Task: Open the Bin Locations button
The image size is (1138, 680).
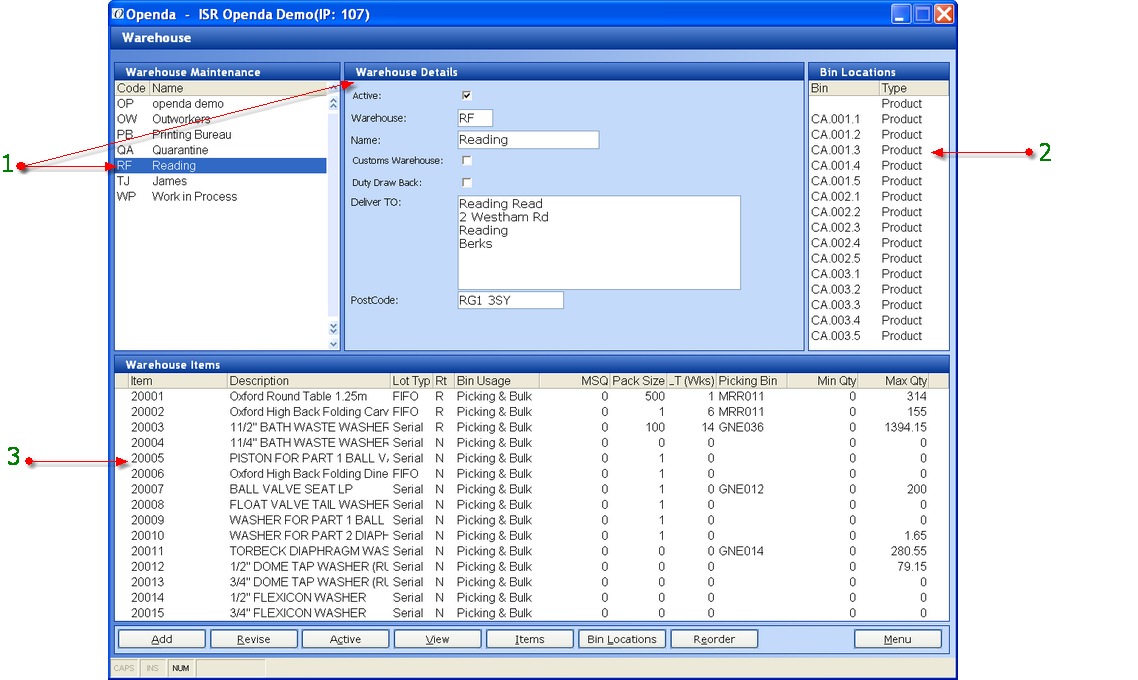Action: [x=622, y=639]
